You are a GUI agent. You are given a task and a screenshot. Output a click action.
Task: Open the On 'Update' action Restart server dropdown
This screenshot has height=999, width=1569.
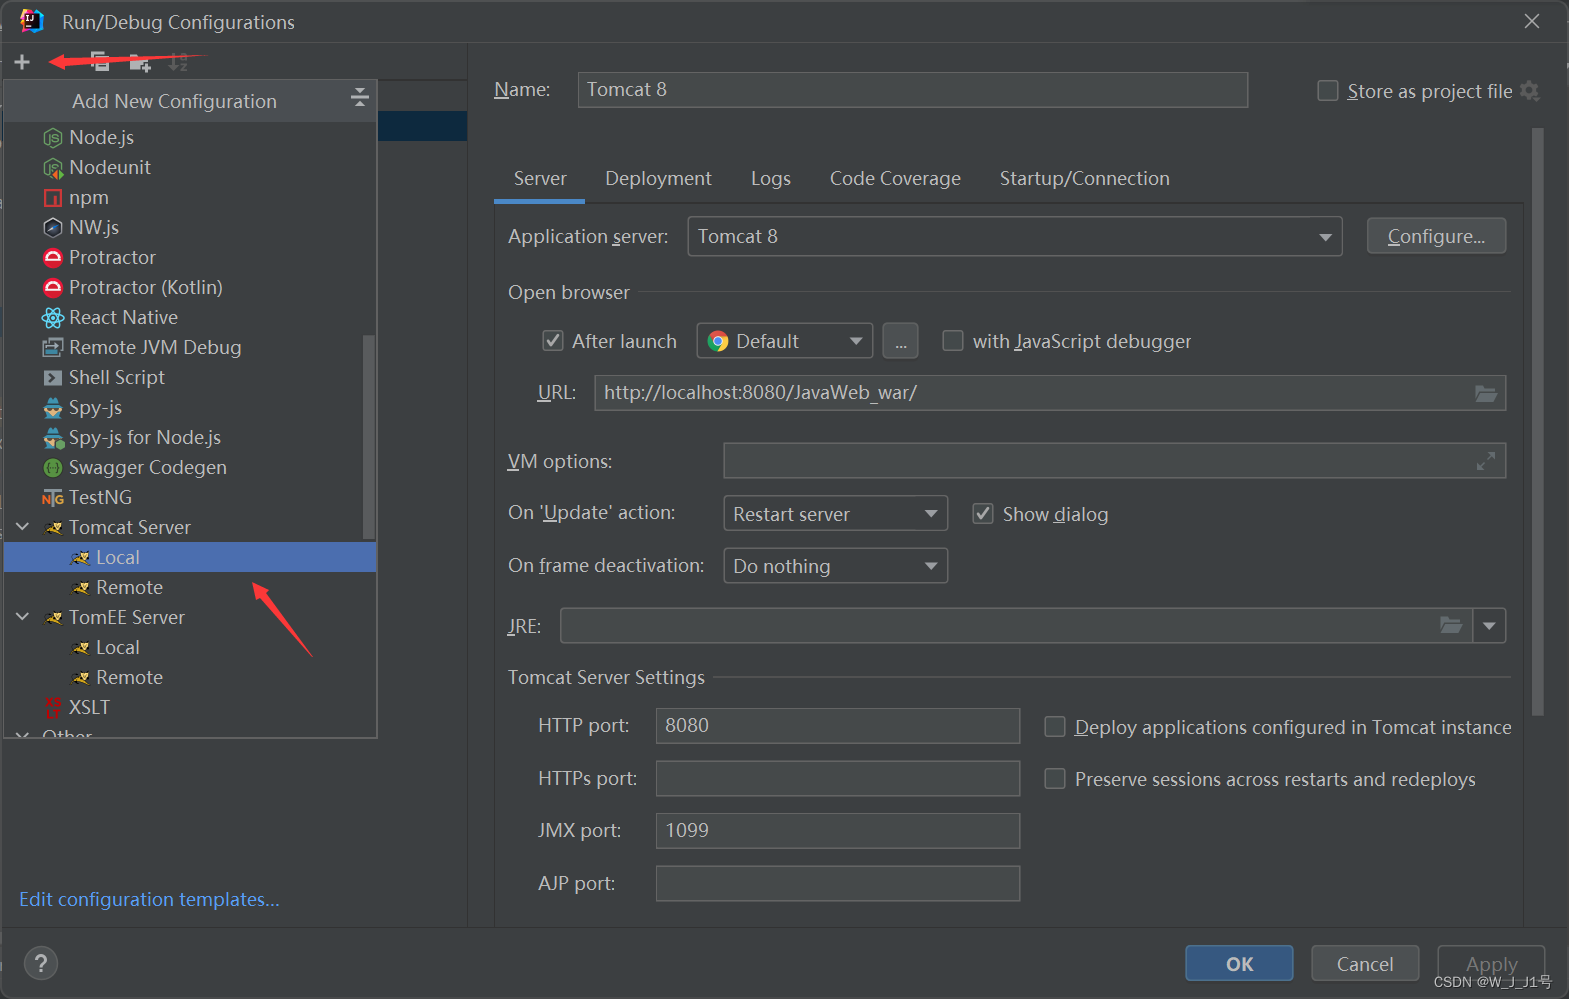pos(835,514)
